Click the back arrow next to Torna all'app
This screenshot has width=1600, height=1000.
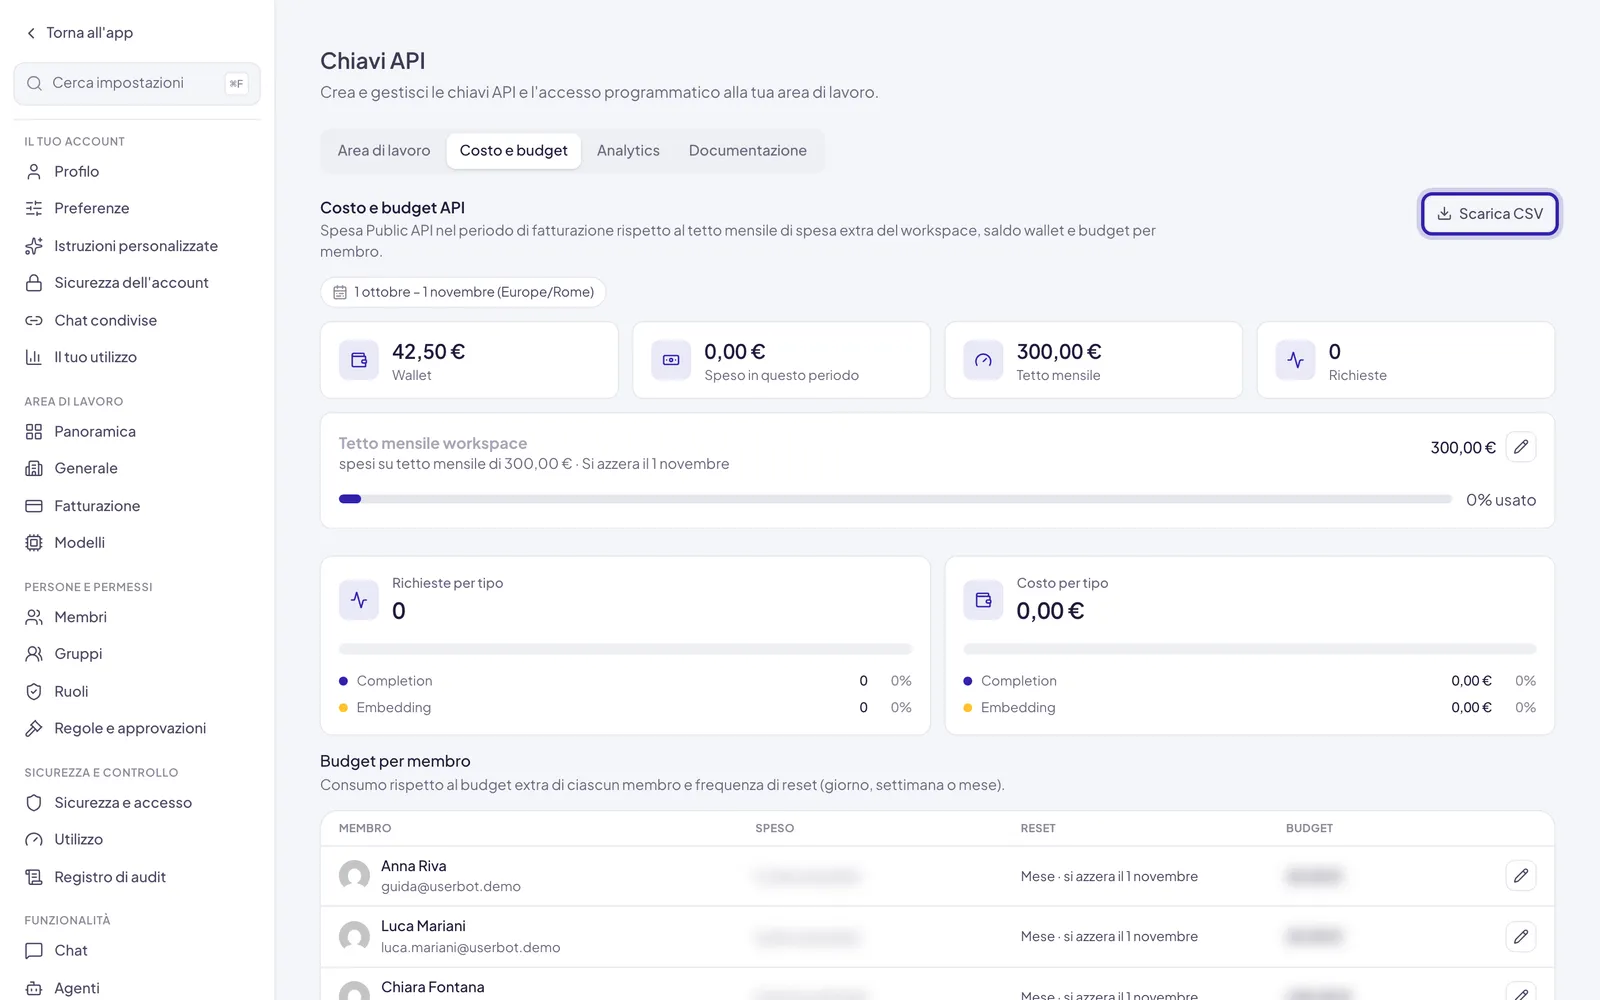(x=32, y=33)
